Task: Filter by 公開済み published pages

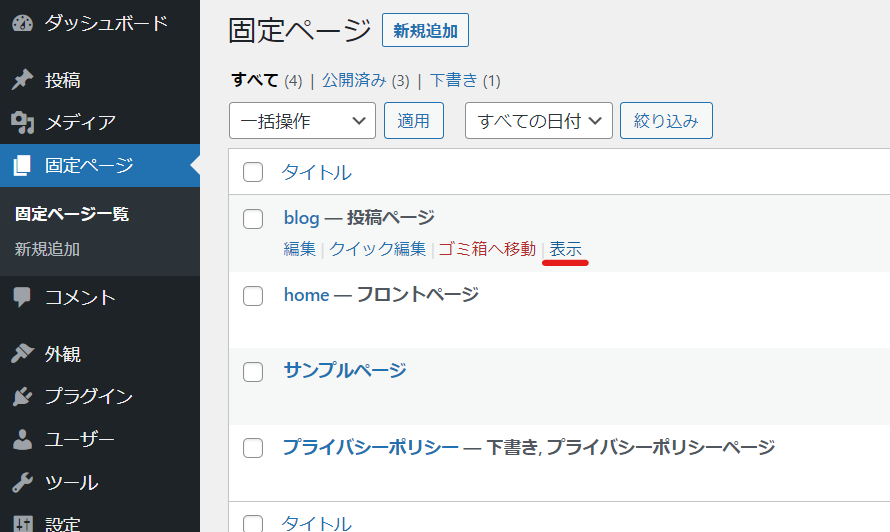Action: 354,81
